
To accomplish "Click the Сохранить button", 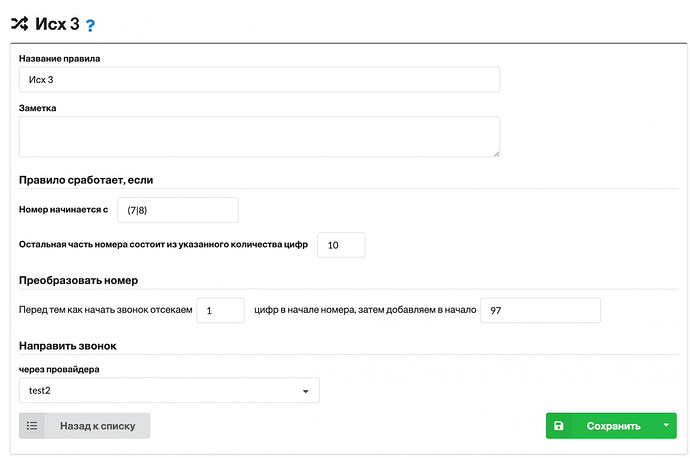I will (x=602, y=425).
